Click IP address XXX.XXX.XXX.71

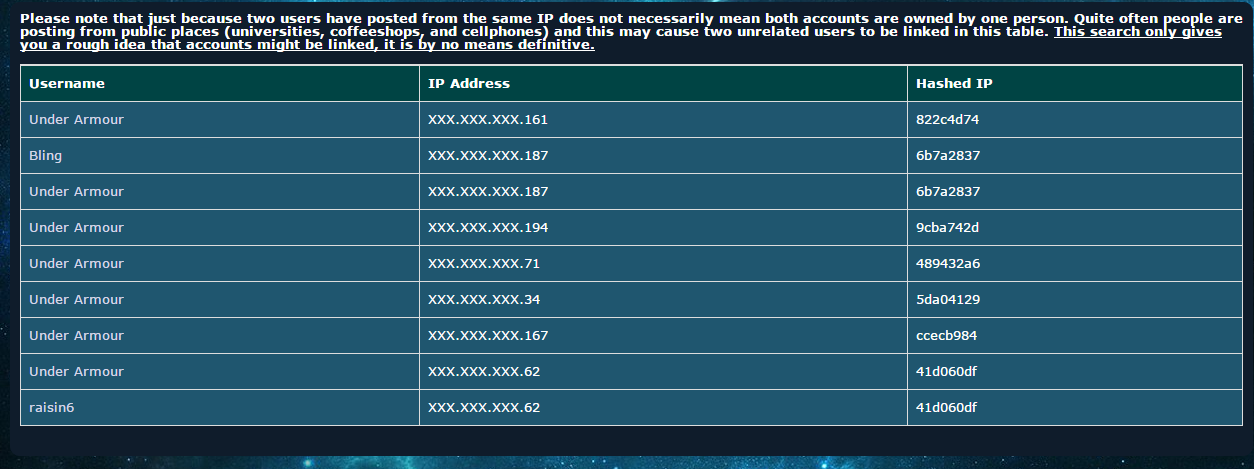click(x=484, y=264)
